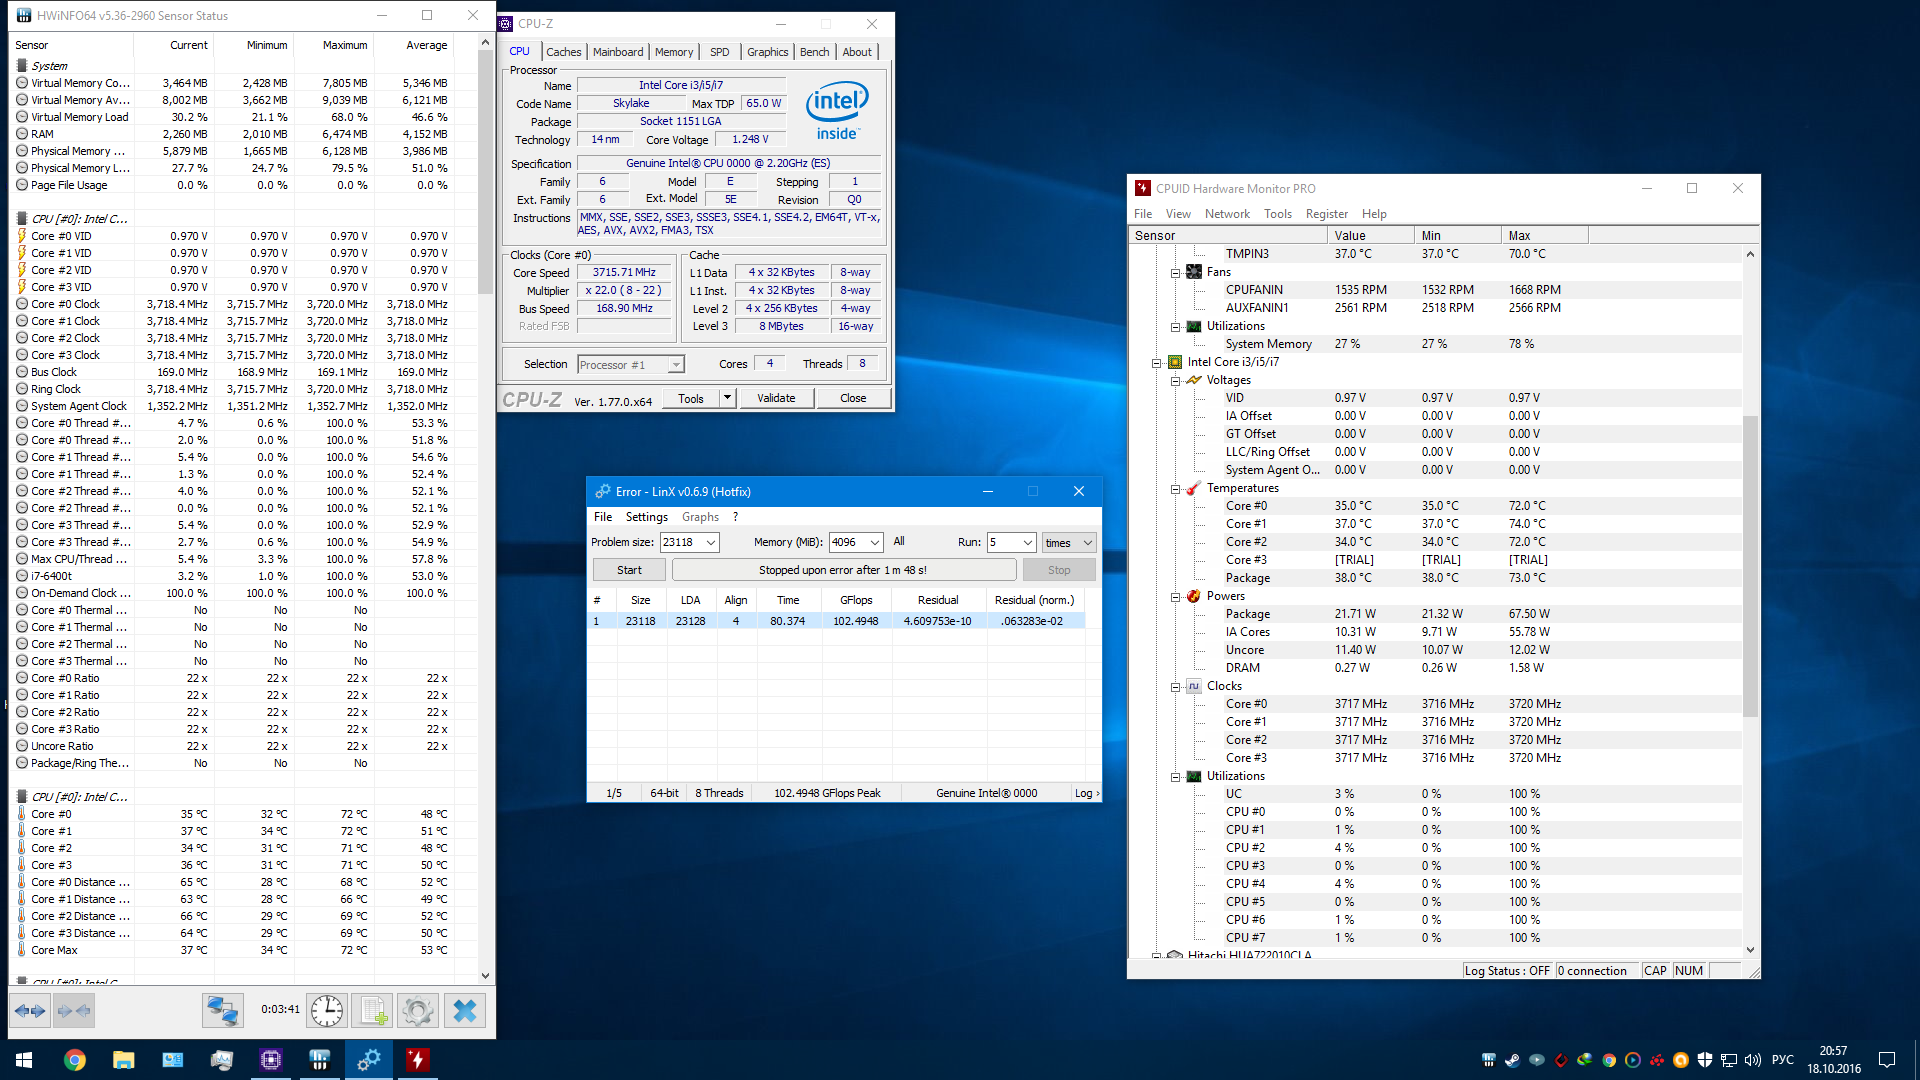Open the volume control in system tray
The width and height of the screenshot is (1920, 1080).
[1752, 1060]
